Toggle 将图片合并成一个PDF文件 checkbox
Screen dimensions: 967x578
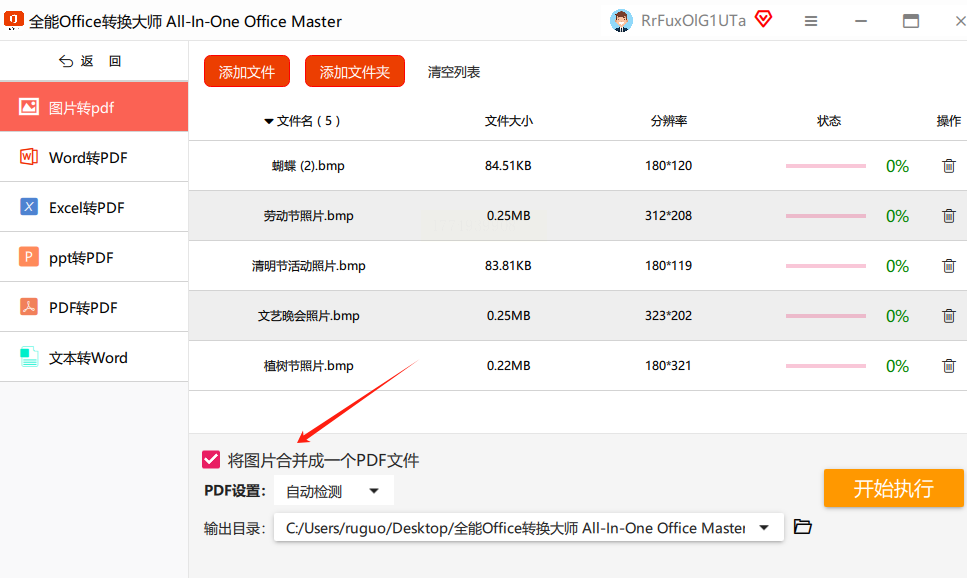pos(211,459)
